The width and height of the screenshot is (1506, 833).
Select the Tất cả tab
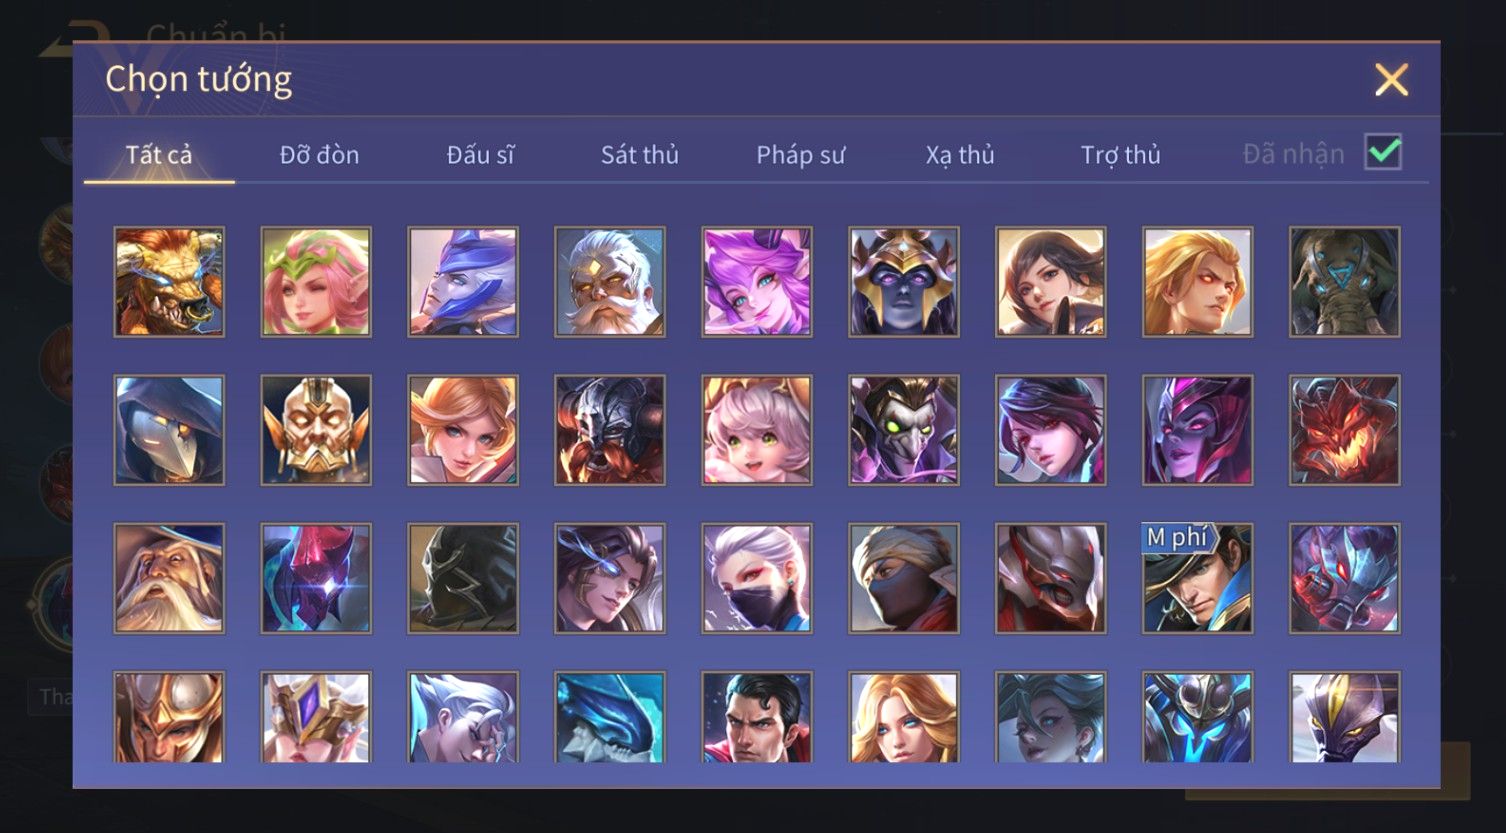click(159, 155)
